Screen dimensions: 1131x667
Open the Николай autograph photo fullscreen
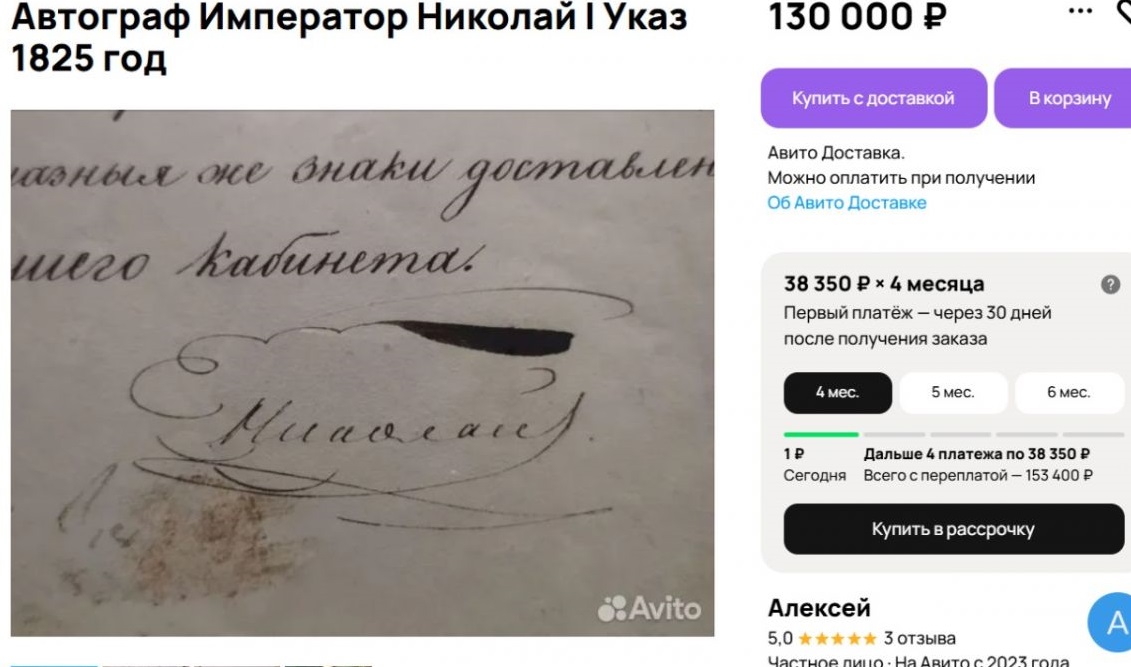coord(362,373)
